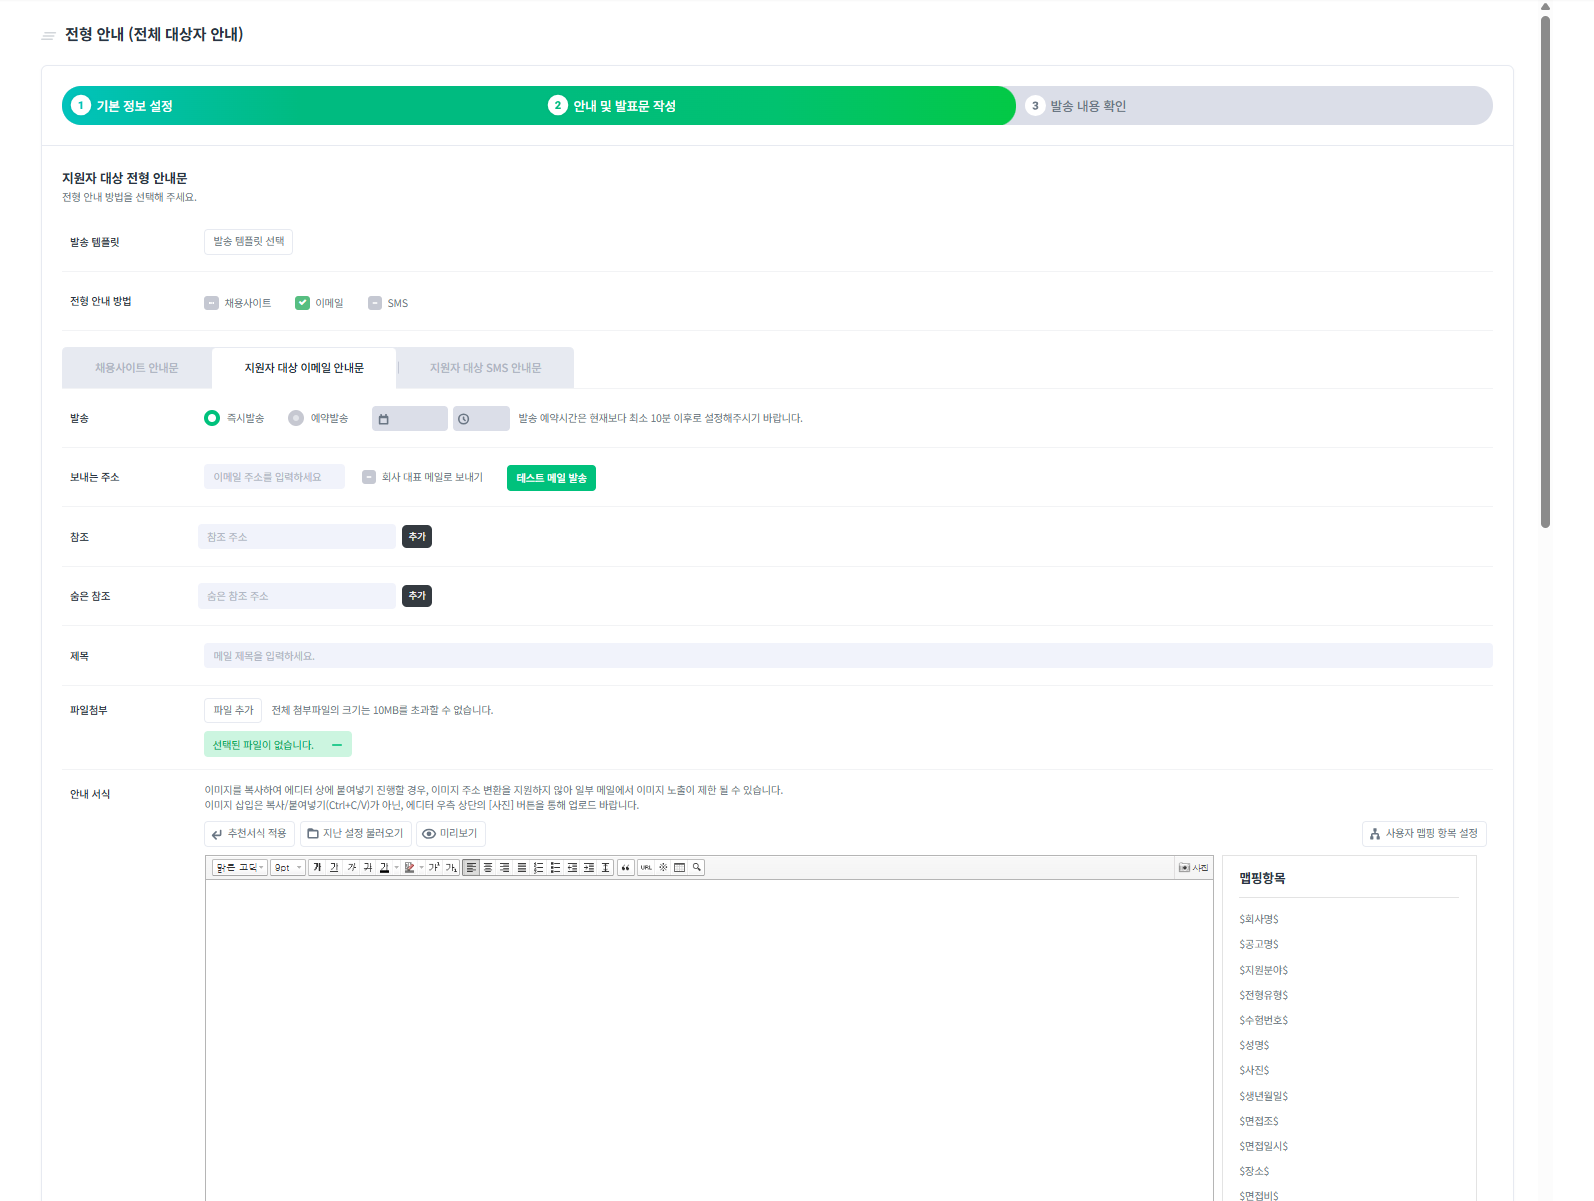The width and height of the screenshot is (1594, 1201).
Task: Open the 9pt font size dropdown
Action: [x=288, y=868]
